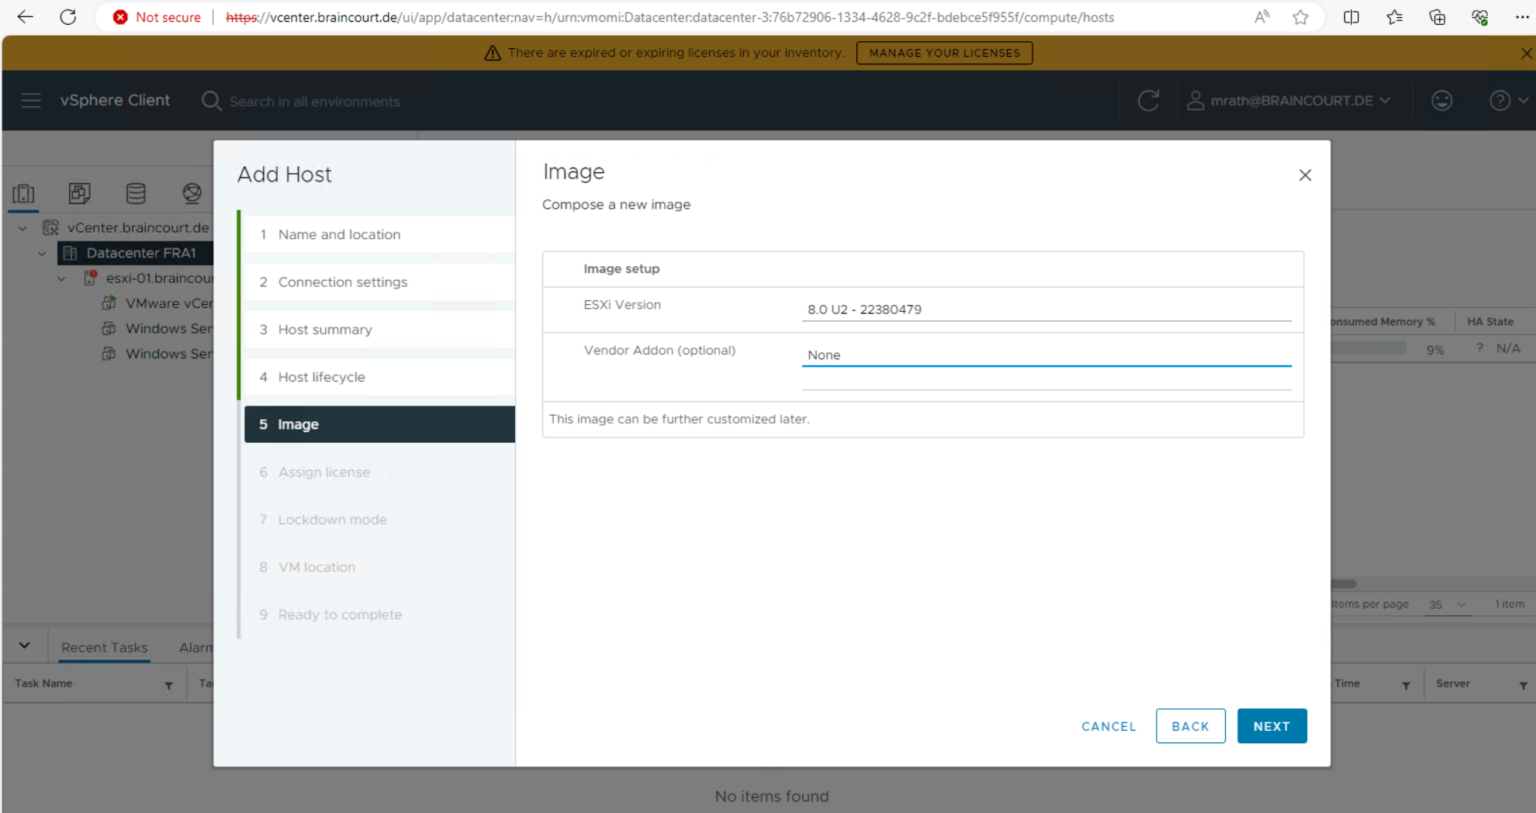
Task: Close the Image compose dialog
Action: pyautogui.click(x=1305, y=175)
